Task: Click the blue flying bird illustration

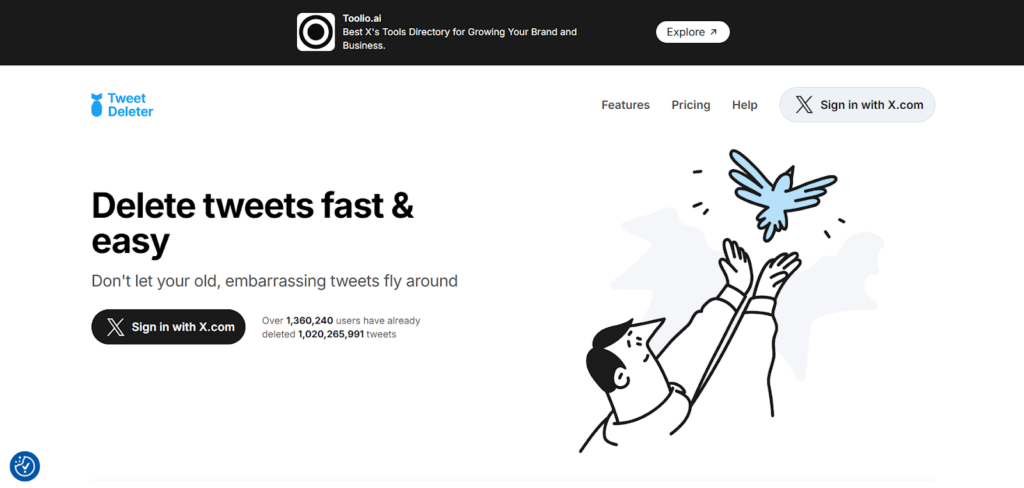Action: [x=782, y=194]
